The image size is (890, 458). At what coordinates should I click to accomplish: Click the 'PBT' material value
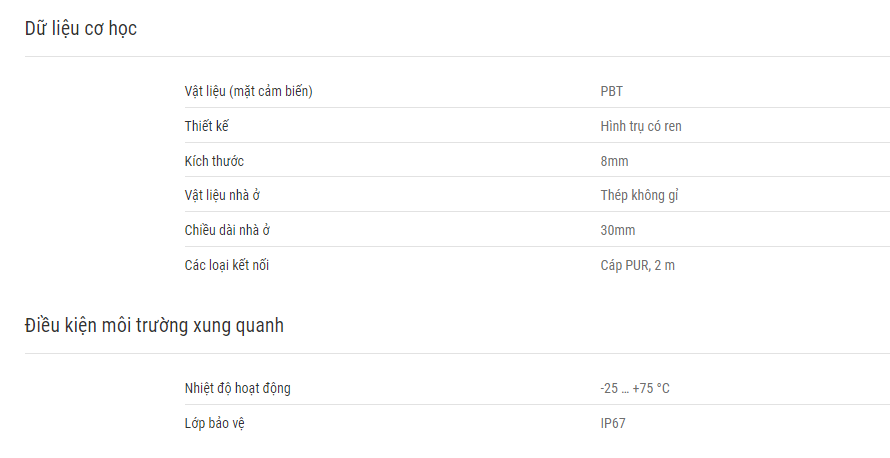(x=611, y=91)
